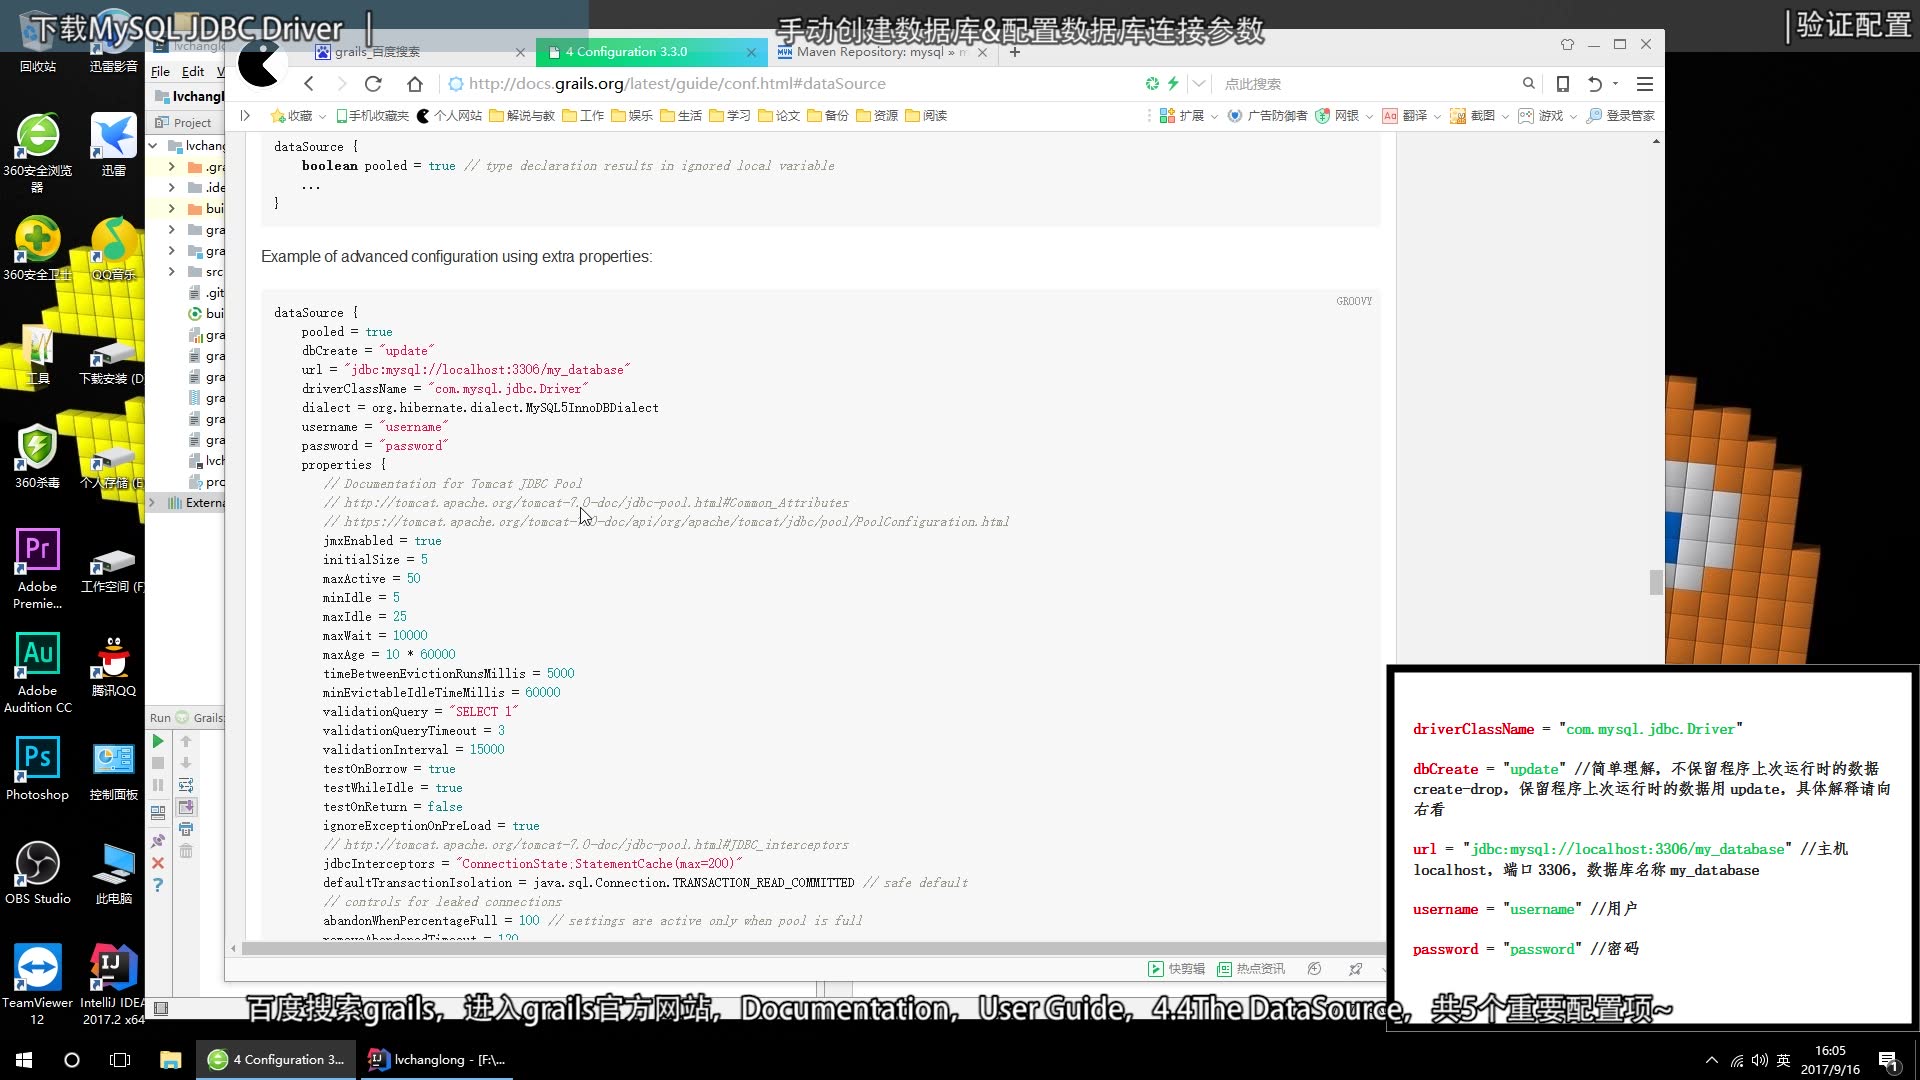Click the Stop square in IntelliJ run panel
Image resolution: width=1920 pixels, height=1080 pixels.
[158, 763]
